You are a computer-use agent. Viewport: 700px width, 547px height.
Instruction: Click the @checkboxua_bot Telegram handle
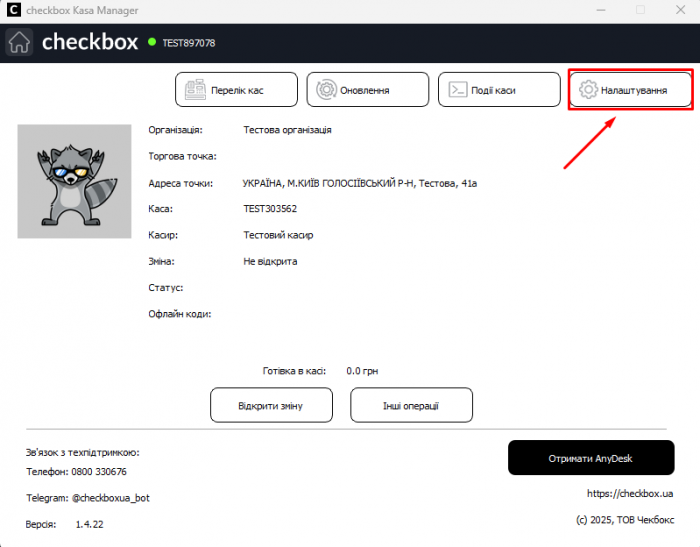click(111, 497)
